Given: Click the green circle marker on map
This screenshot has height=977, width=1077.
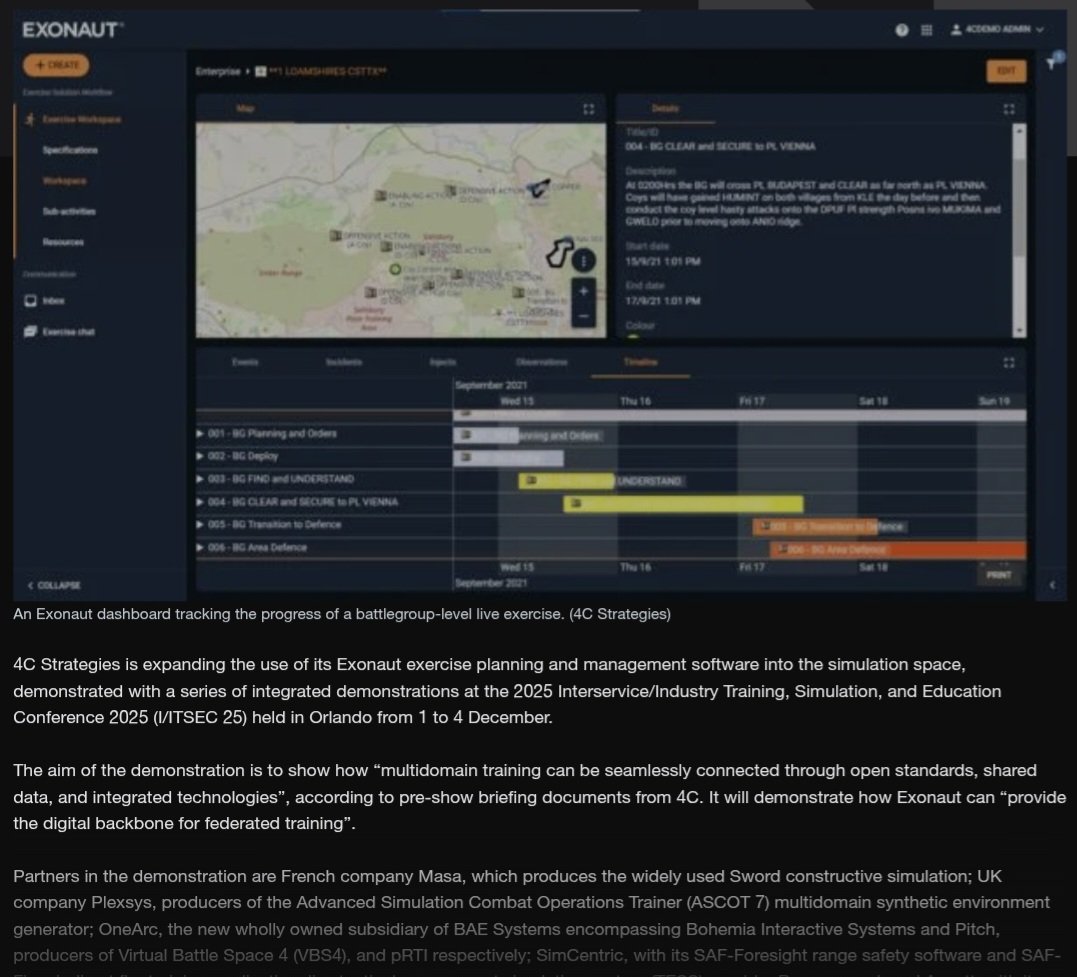Looking at the screenshot, I should click(x=395, y=269).
